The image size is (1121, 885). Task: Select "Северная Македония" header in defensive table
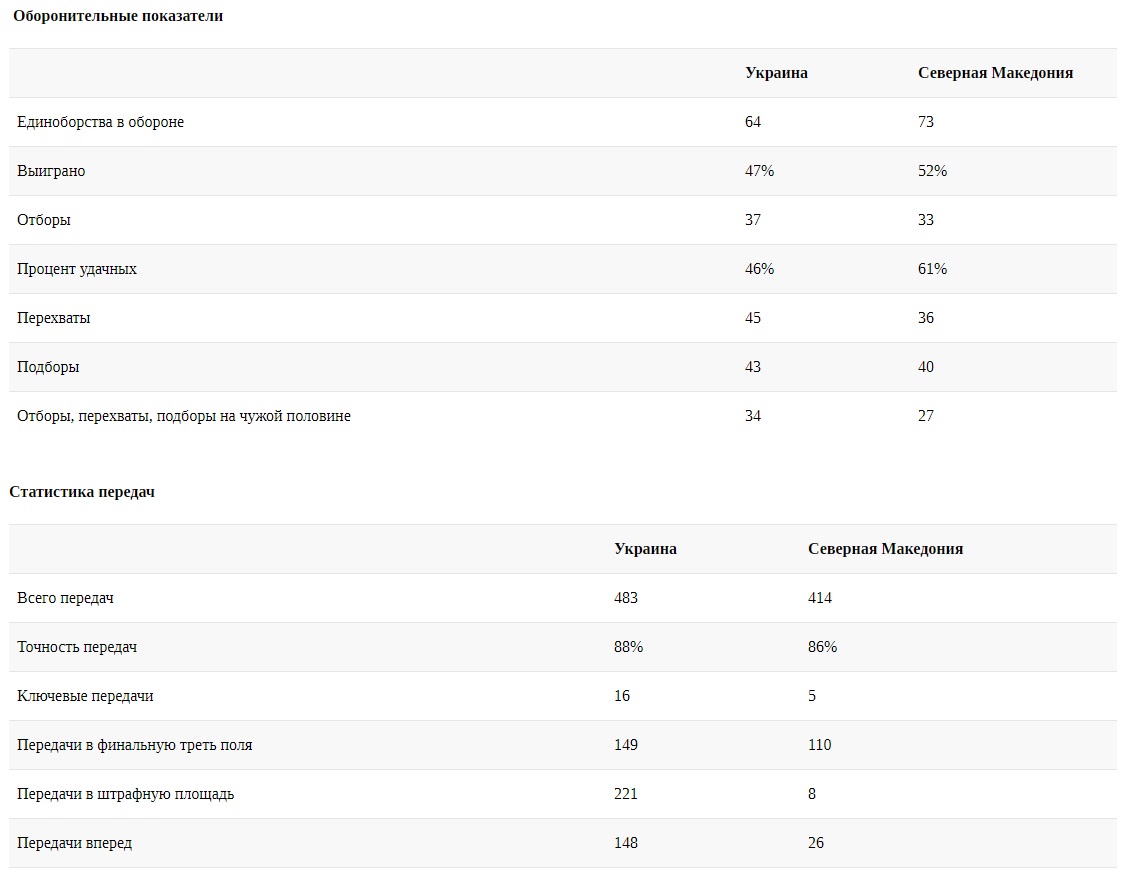pyautogui.click(x=995, y=73)
